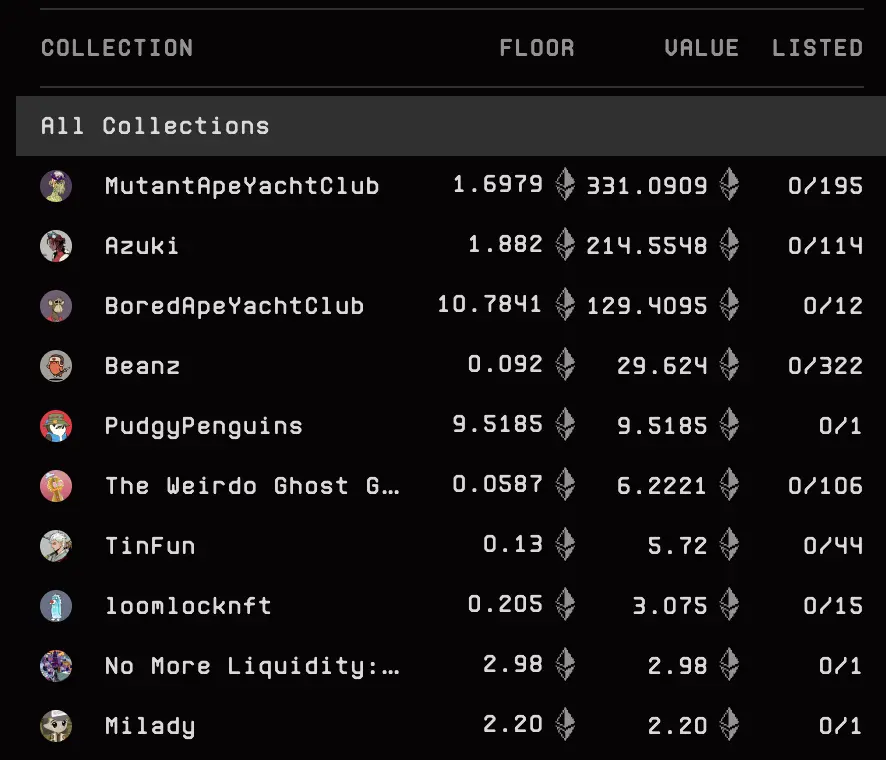Click the 5.72 value cell
The image size is (886, 760).
pyautogui.click(x=677, y=546)
